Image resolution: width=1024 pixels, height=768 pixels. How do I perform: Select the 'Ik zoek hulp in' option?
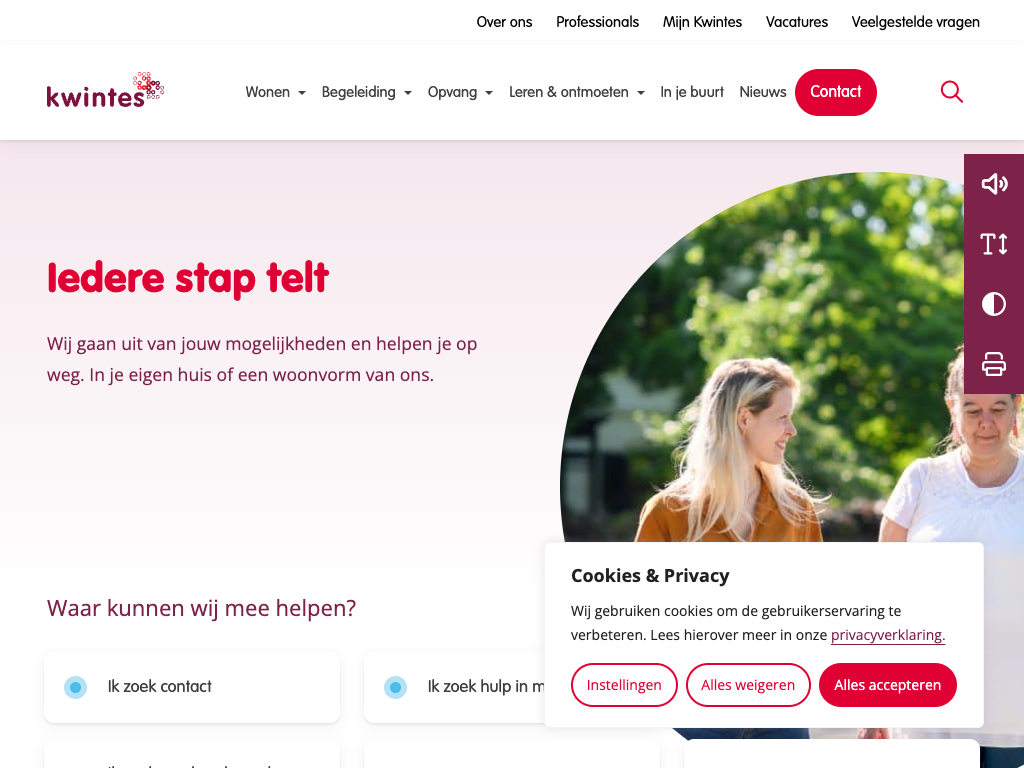[x=455, y=687]
